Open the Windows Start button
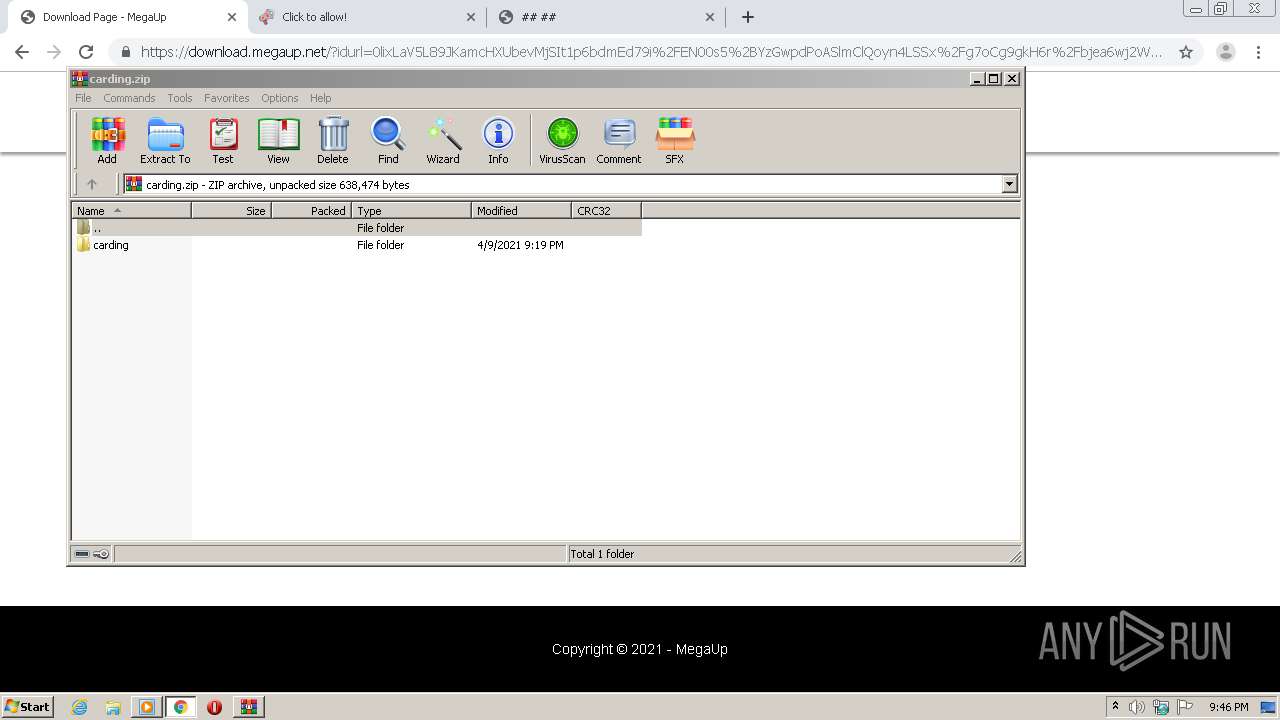The image size is (1280, 720). pos(28,706)
